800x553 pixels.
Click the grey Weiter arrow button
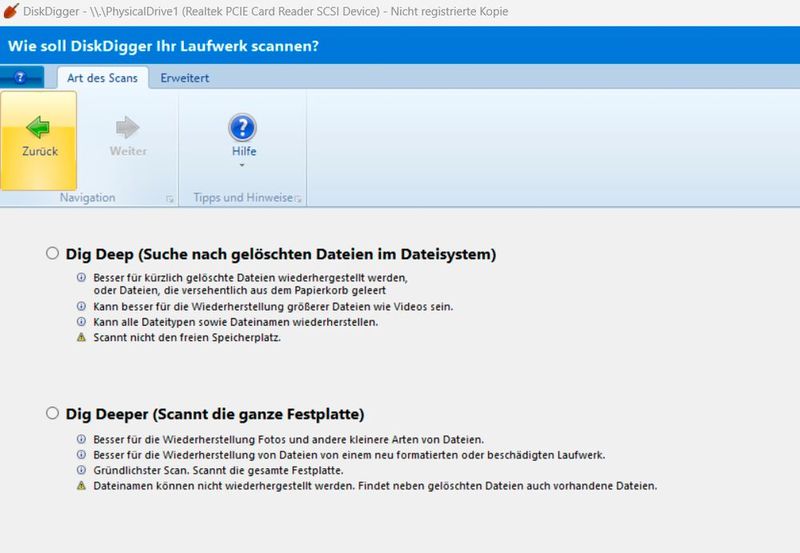(x=128, y=141)
